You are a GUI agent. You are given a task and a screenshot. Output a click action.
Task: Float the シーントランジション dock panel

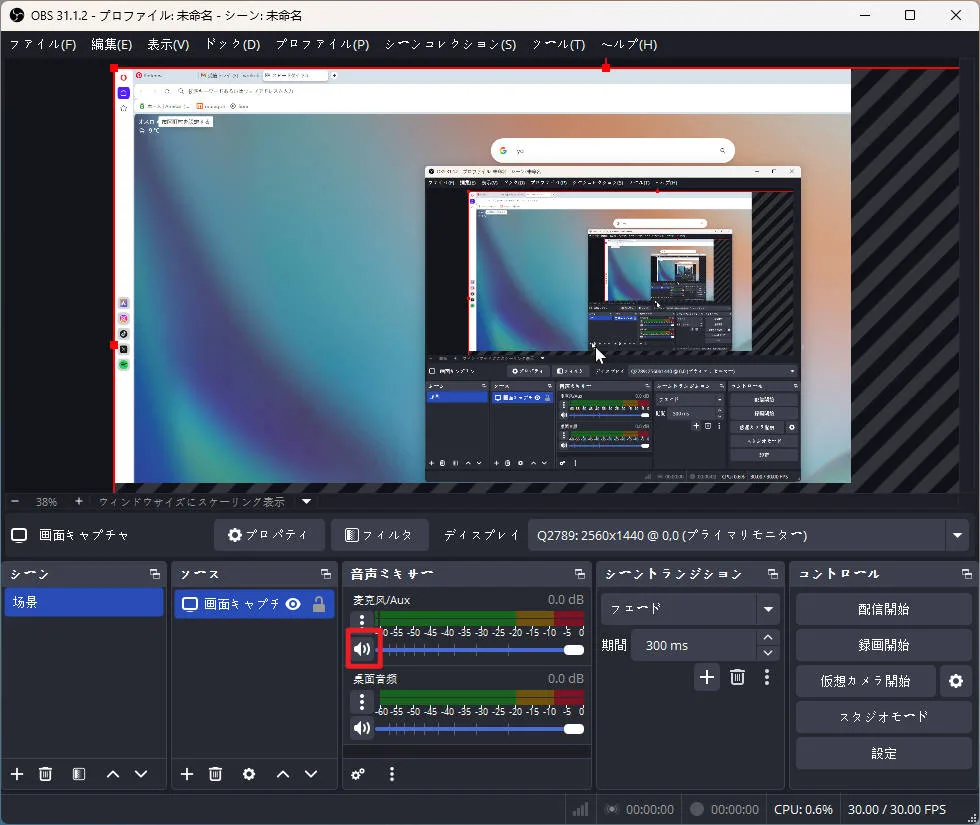pos(773,574)
